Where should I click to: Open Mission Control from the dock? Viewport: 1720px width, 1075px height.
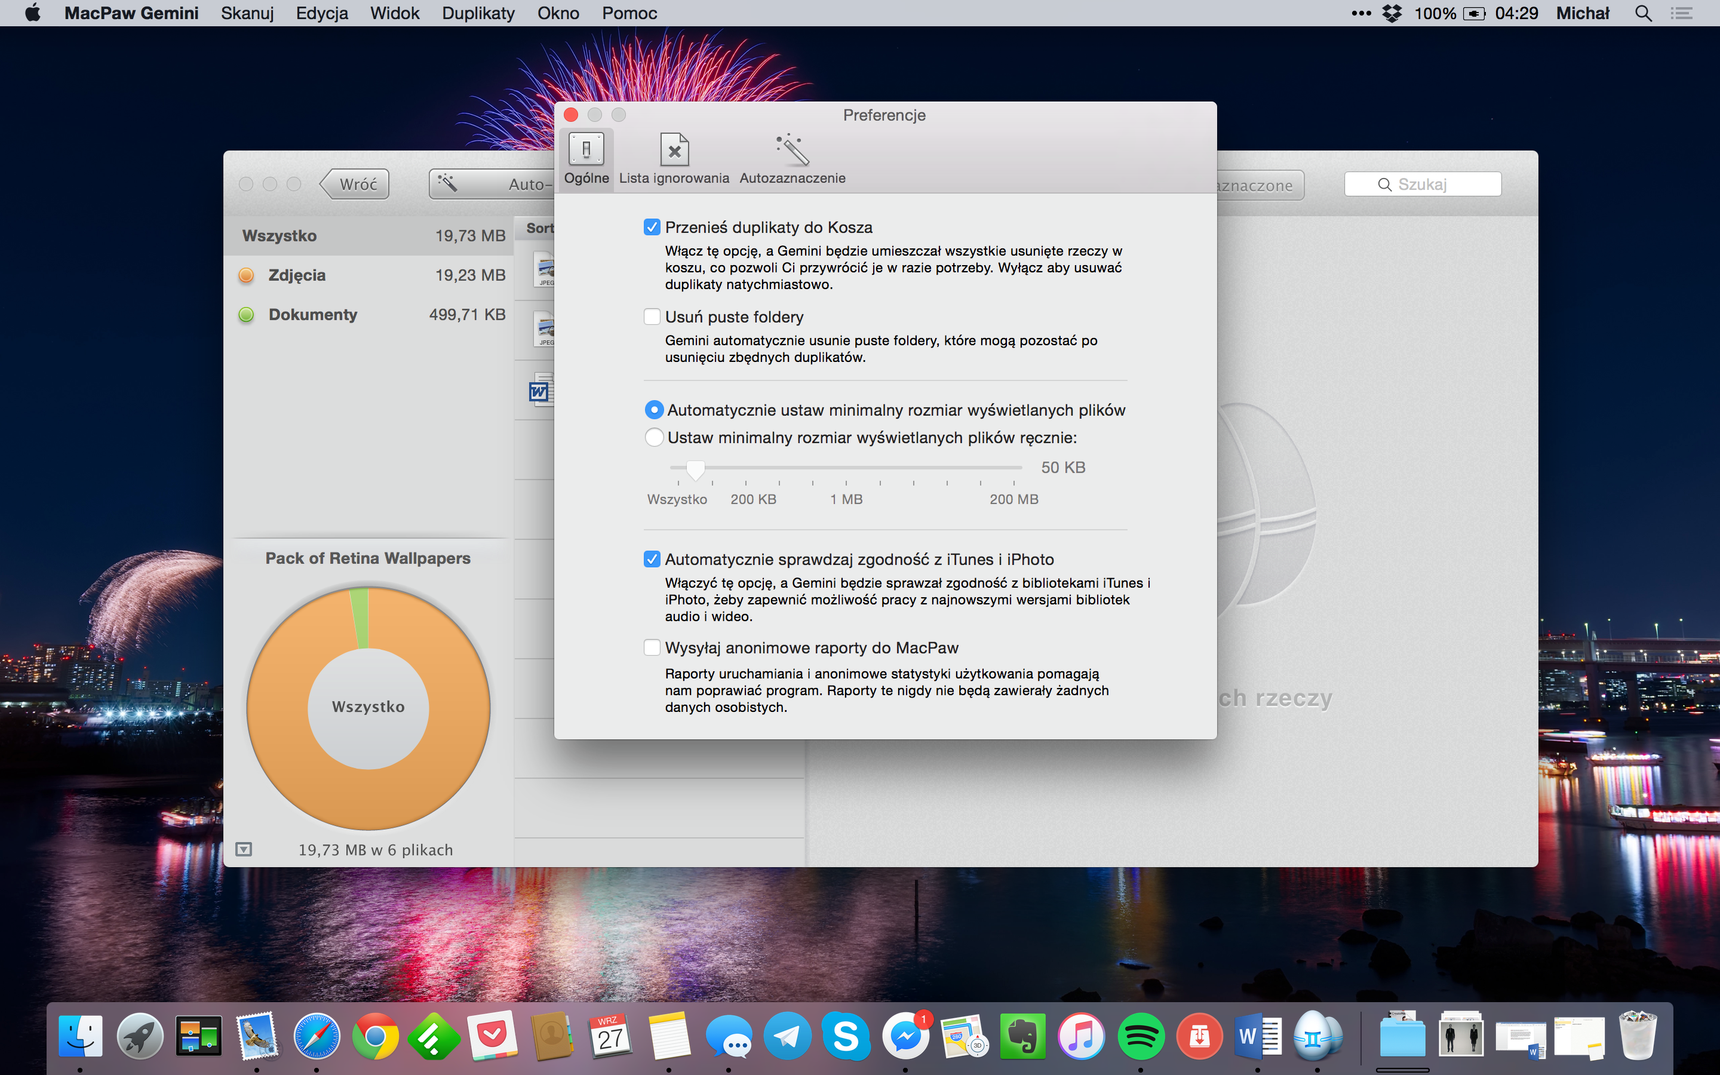click(x=198, y=1037)
